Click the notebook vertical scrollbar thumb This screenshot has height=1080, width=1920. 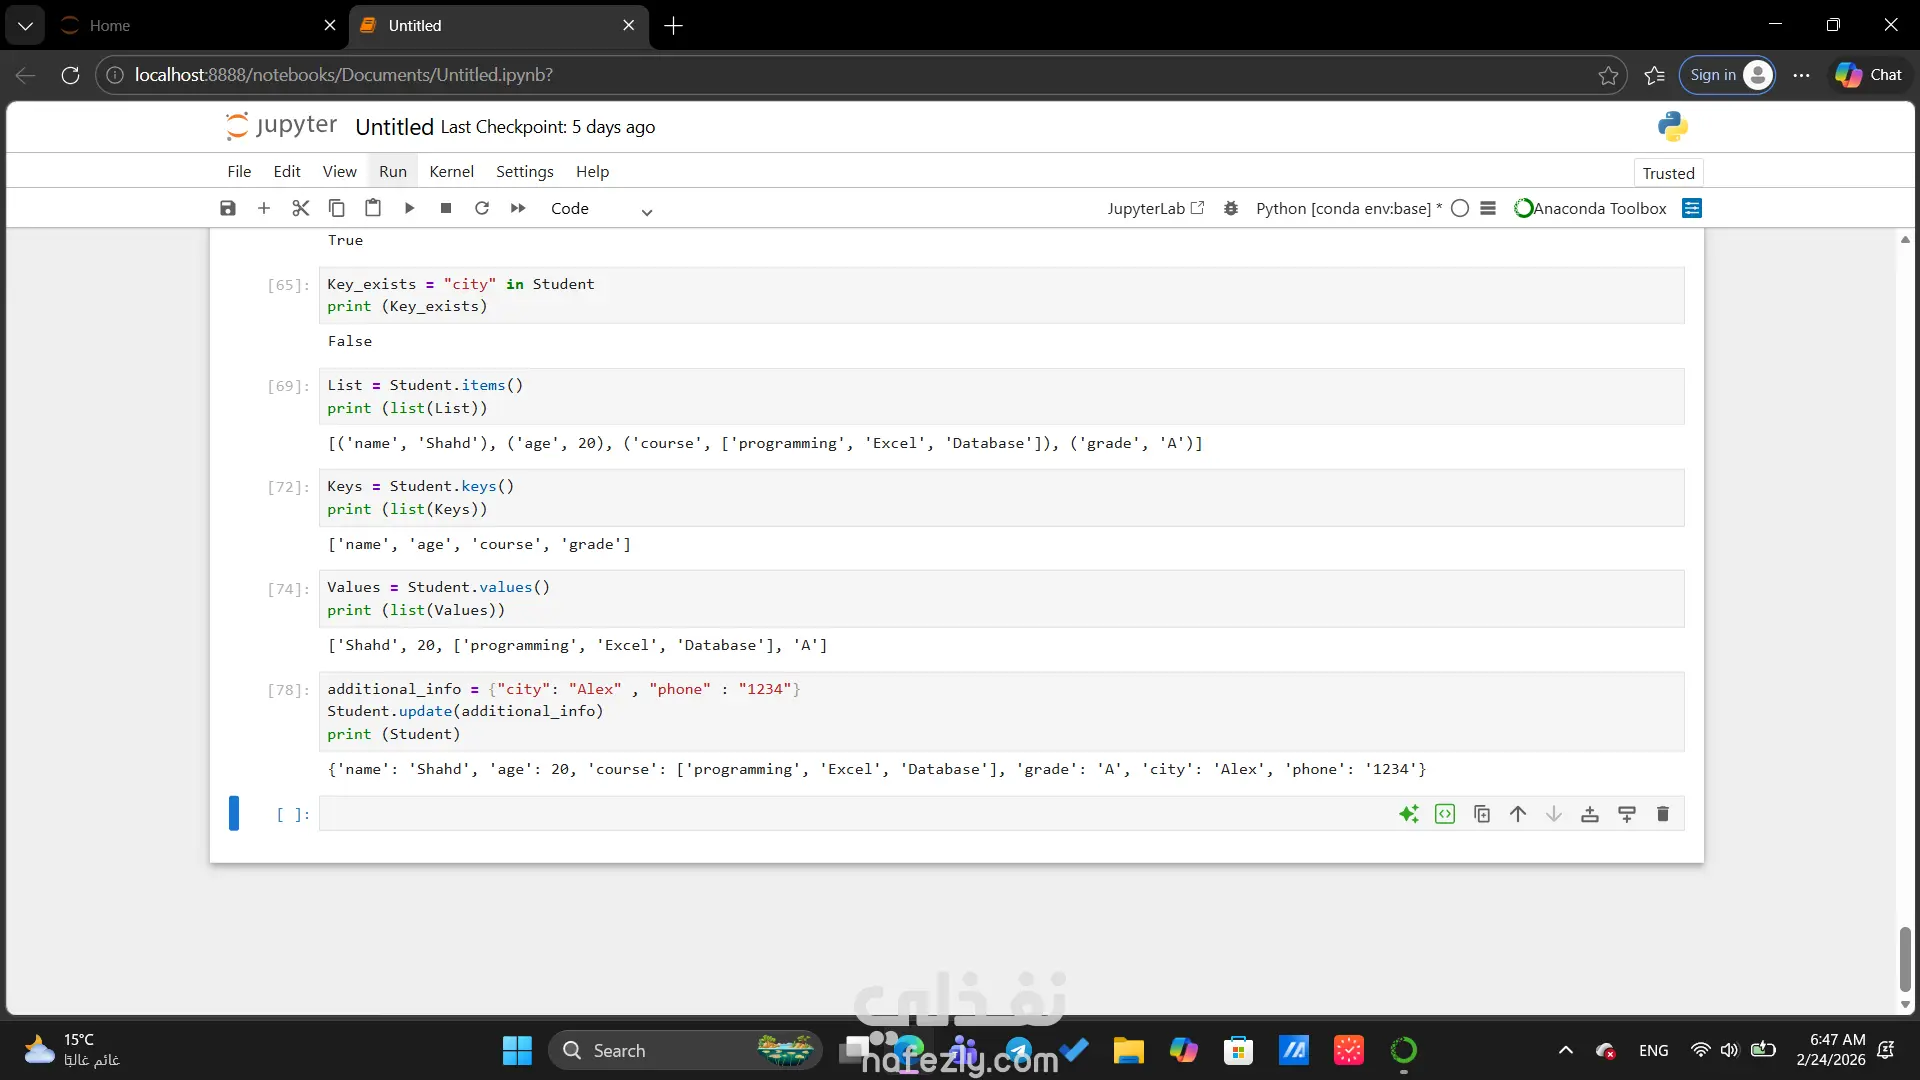pos(1904,959)
